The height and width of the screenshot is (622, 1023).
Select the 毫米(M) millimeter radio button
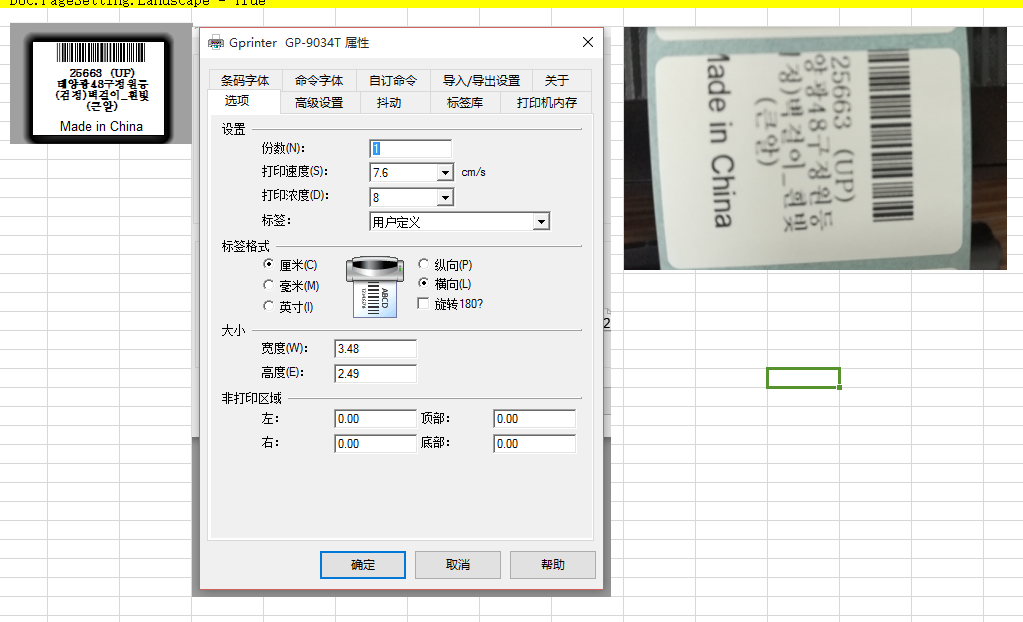click(x=268, y=285)
